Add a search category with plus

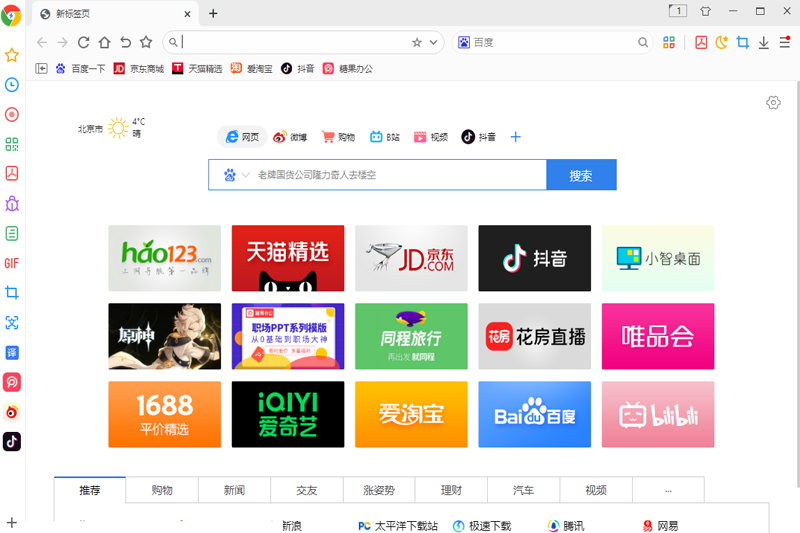click(516, 137)
